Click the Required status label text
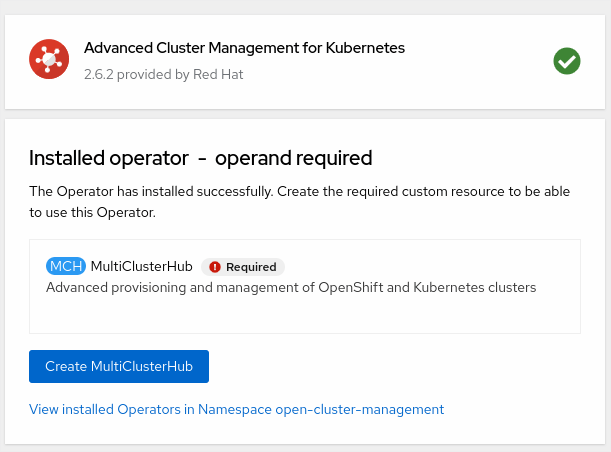The width and height of the screenshot is (611, 452). click(251, 267)
